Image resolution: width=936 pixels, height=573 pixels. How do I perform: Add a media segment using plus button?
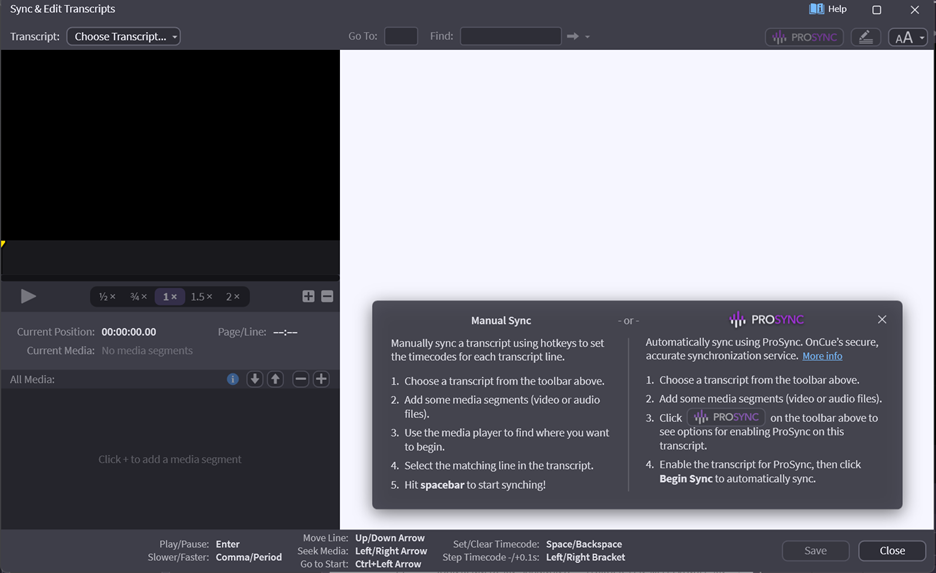[x=321, y=379]
